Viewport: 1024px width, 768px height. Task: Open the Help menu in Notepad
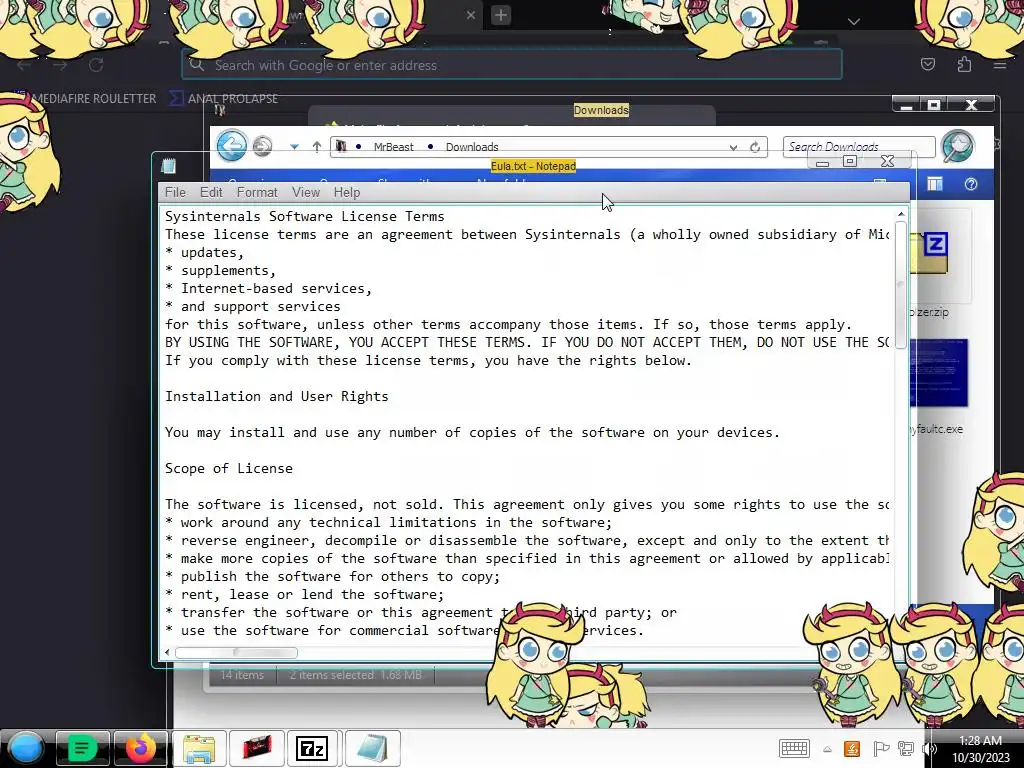pos(347,192)
